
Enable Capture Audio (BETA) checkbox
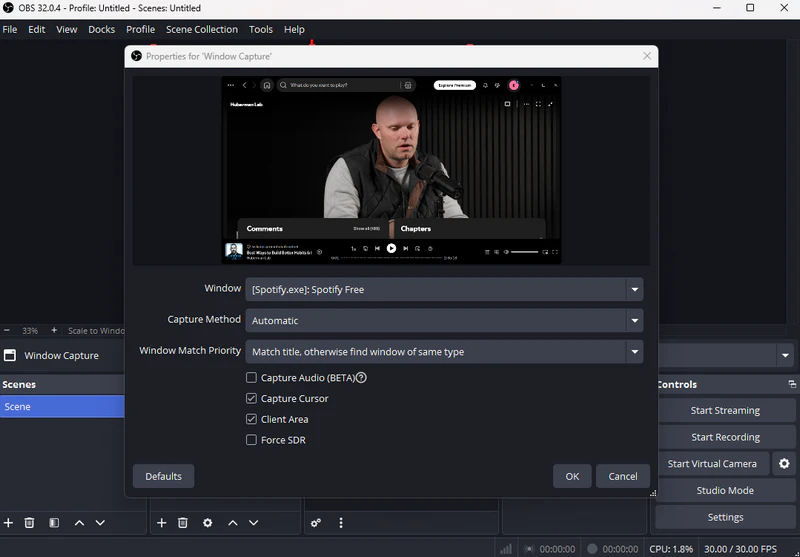(252, 378)
